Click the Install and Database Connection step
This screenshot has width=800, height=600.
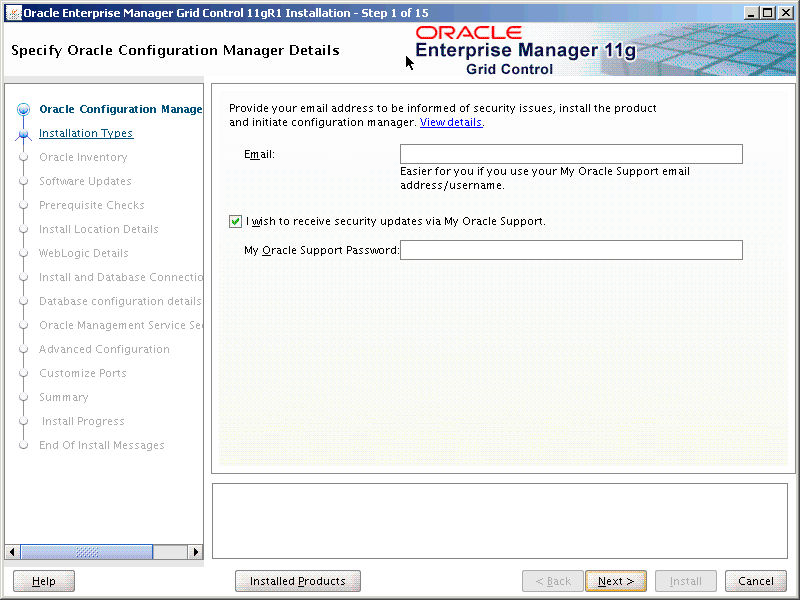pyautogui.click(x=121, y=277)
